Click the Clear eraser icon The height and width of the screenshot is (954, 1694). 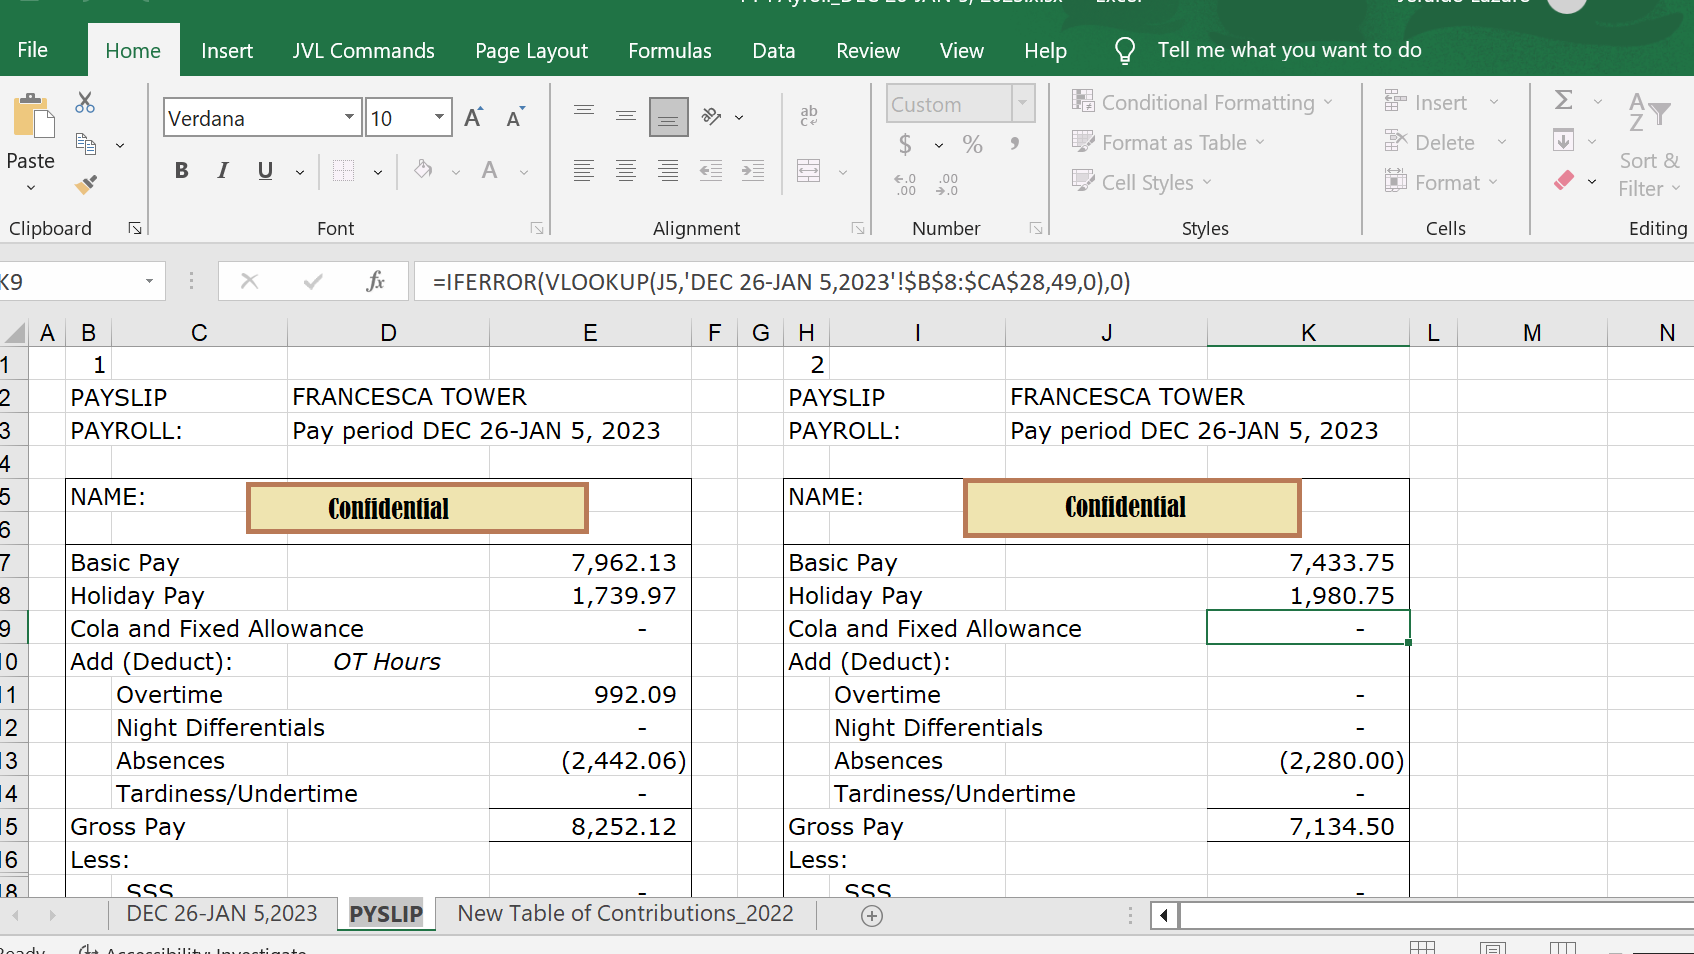click(1564, 181)
